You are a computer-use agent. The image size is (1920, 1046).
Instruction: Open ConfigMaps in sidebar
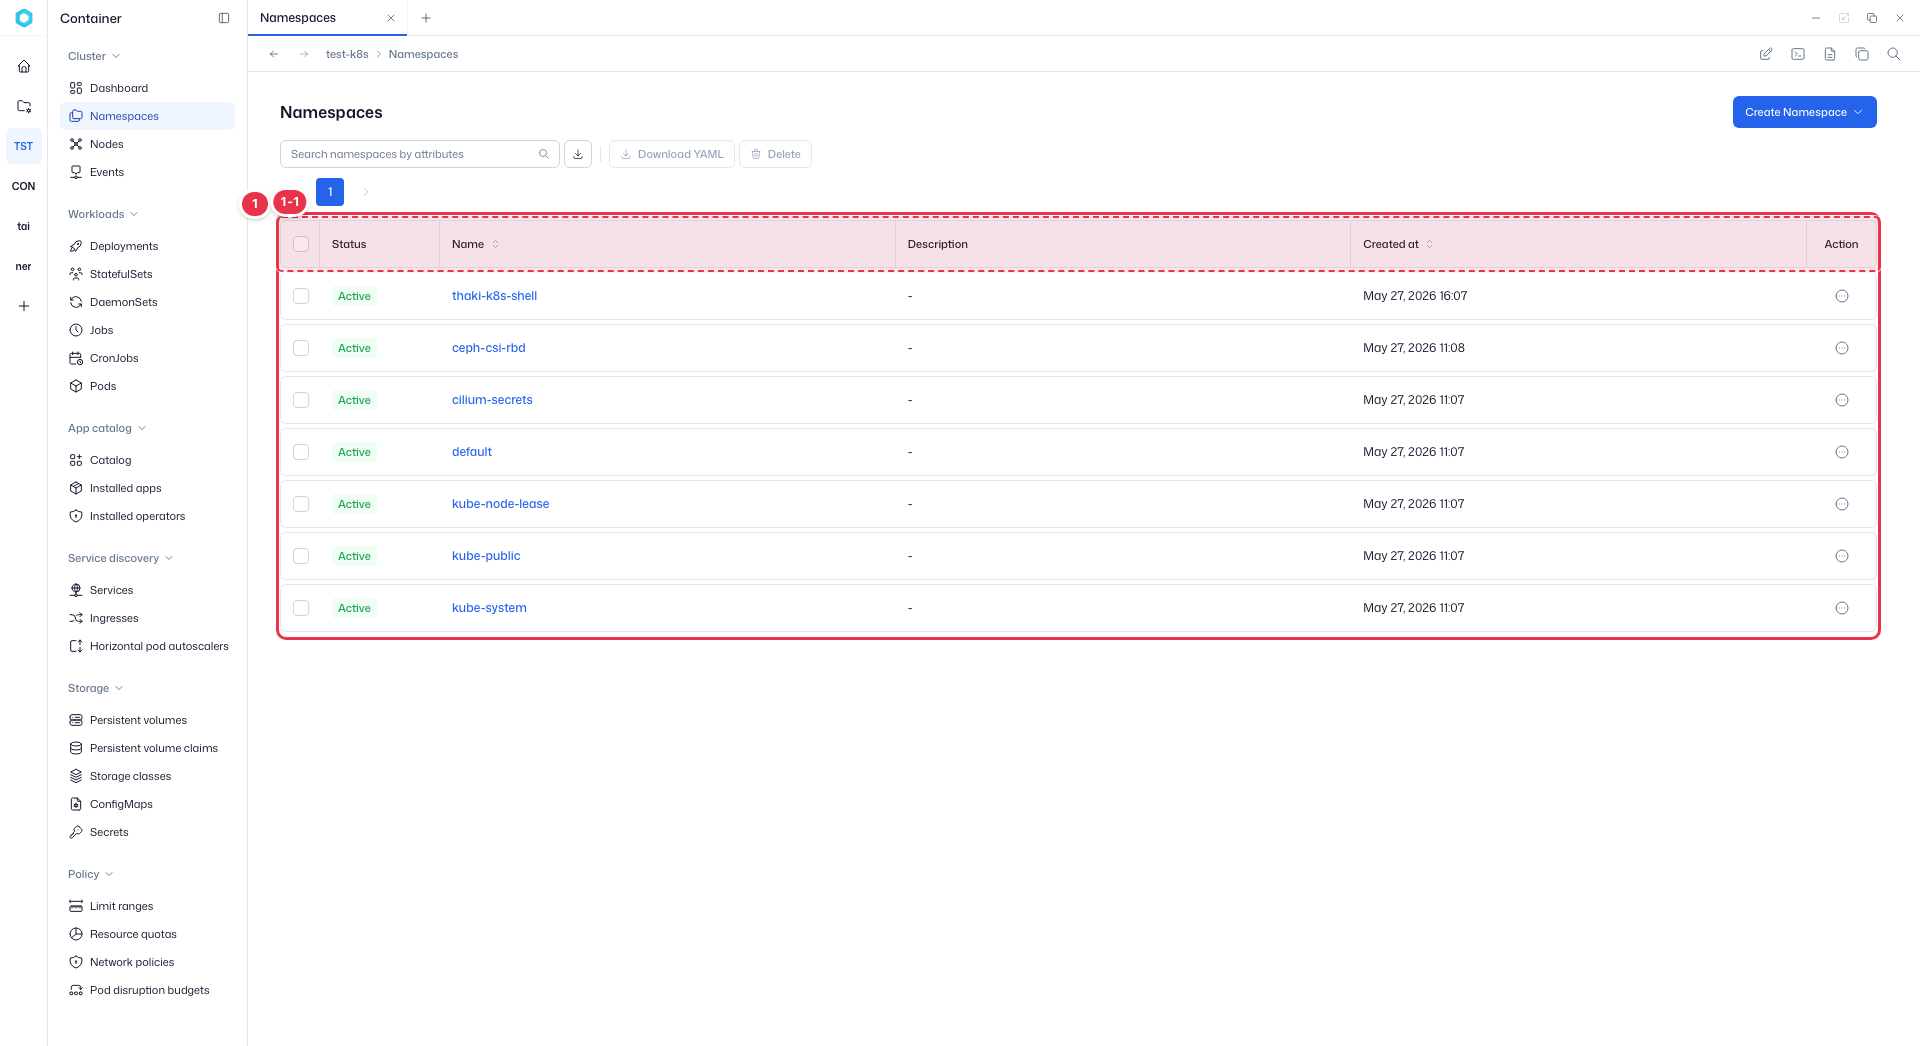147,804
